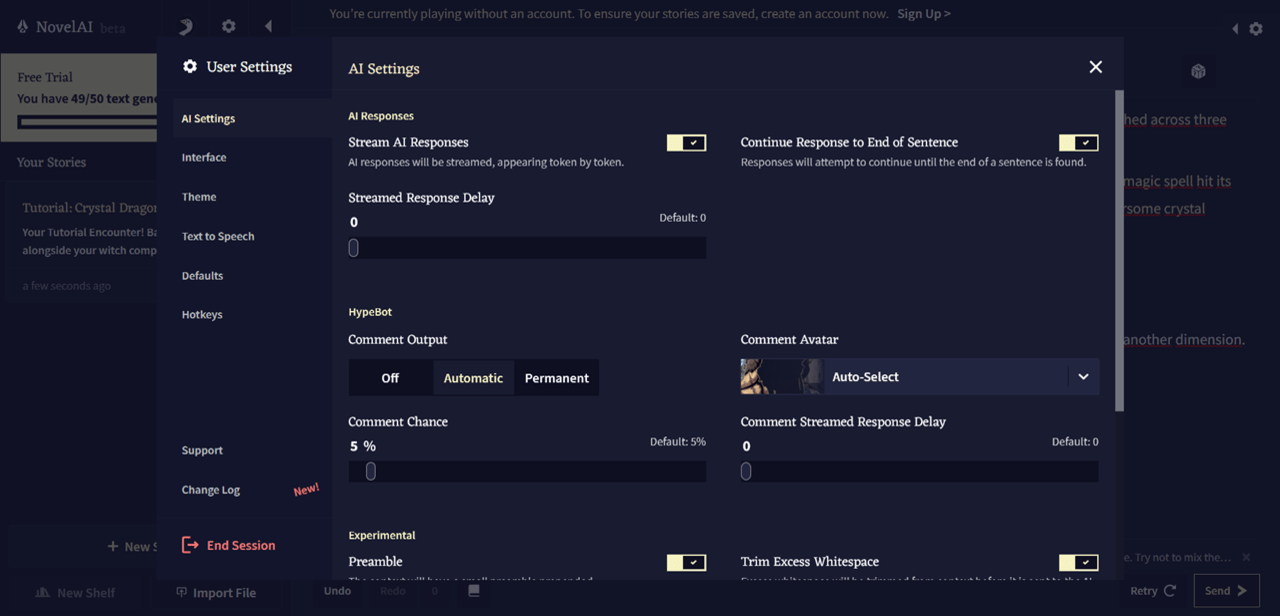
Task: Open the Theme settings tab
Action: (199, 197)
